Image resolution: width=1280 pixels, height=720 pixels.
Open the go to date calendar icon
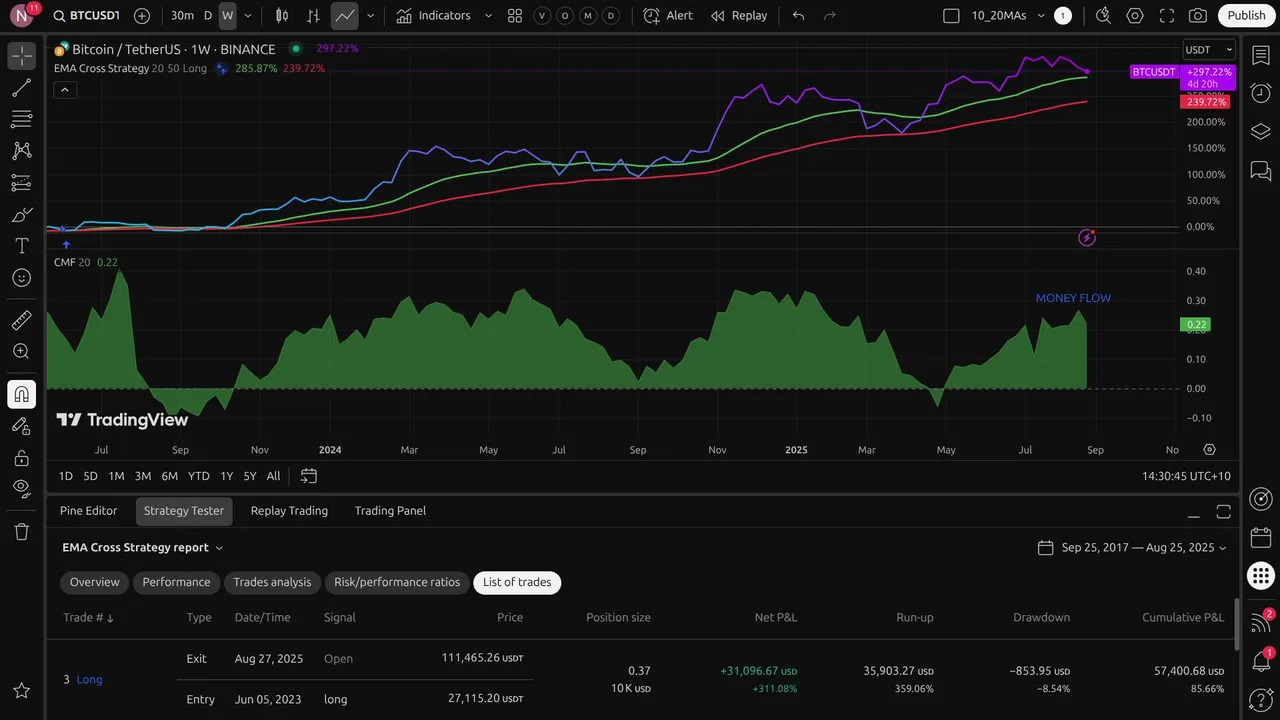pos(309,476)
